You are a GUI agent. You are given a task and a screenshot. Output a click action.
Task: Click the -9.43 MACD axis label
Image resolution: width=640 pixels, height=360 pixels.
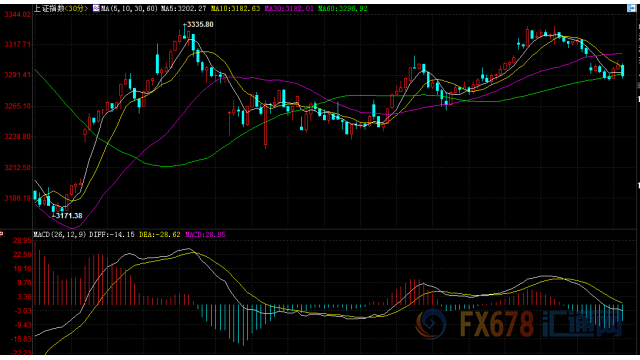(x=22, y=325)
